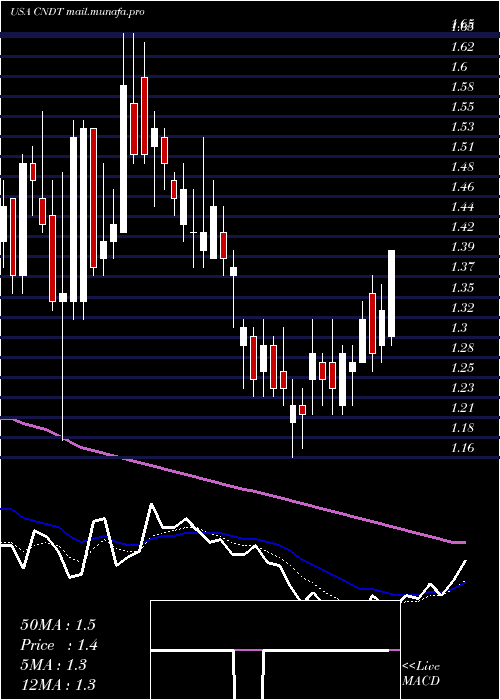Screen dimensions: 500x700
Task: Select the 1.18 price axis label
Action: [462, 428]
